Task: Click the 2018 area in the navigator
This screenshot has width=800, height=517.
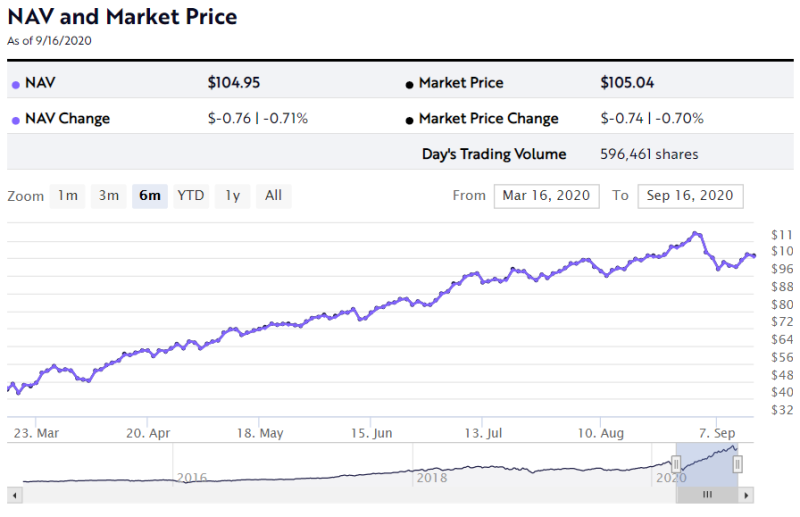Action: click(x=432, y=478)
